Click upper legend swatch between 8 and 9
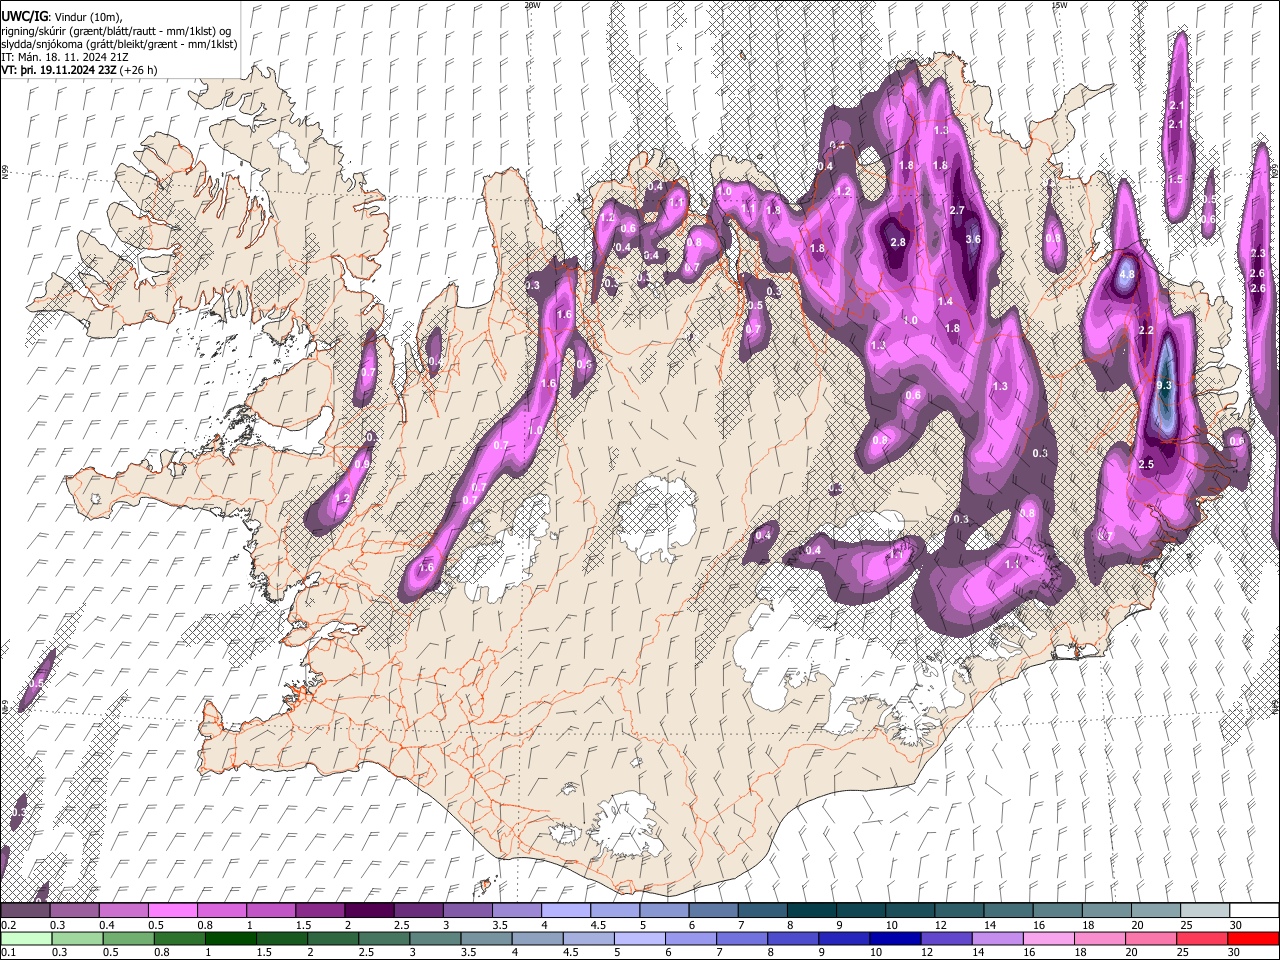1280x960 pixels. 812,910
